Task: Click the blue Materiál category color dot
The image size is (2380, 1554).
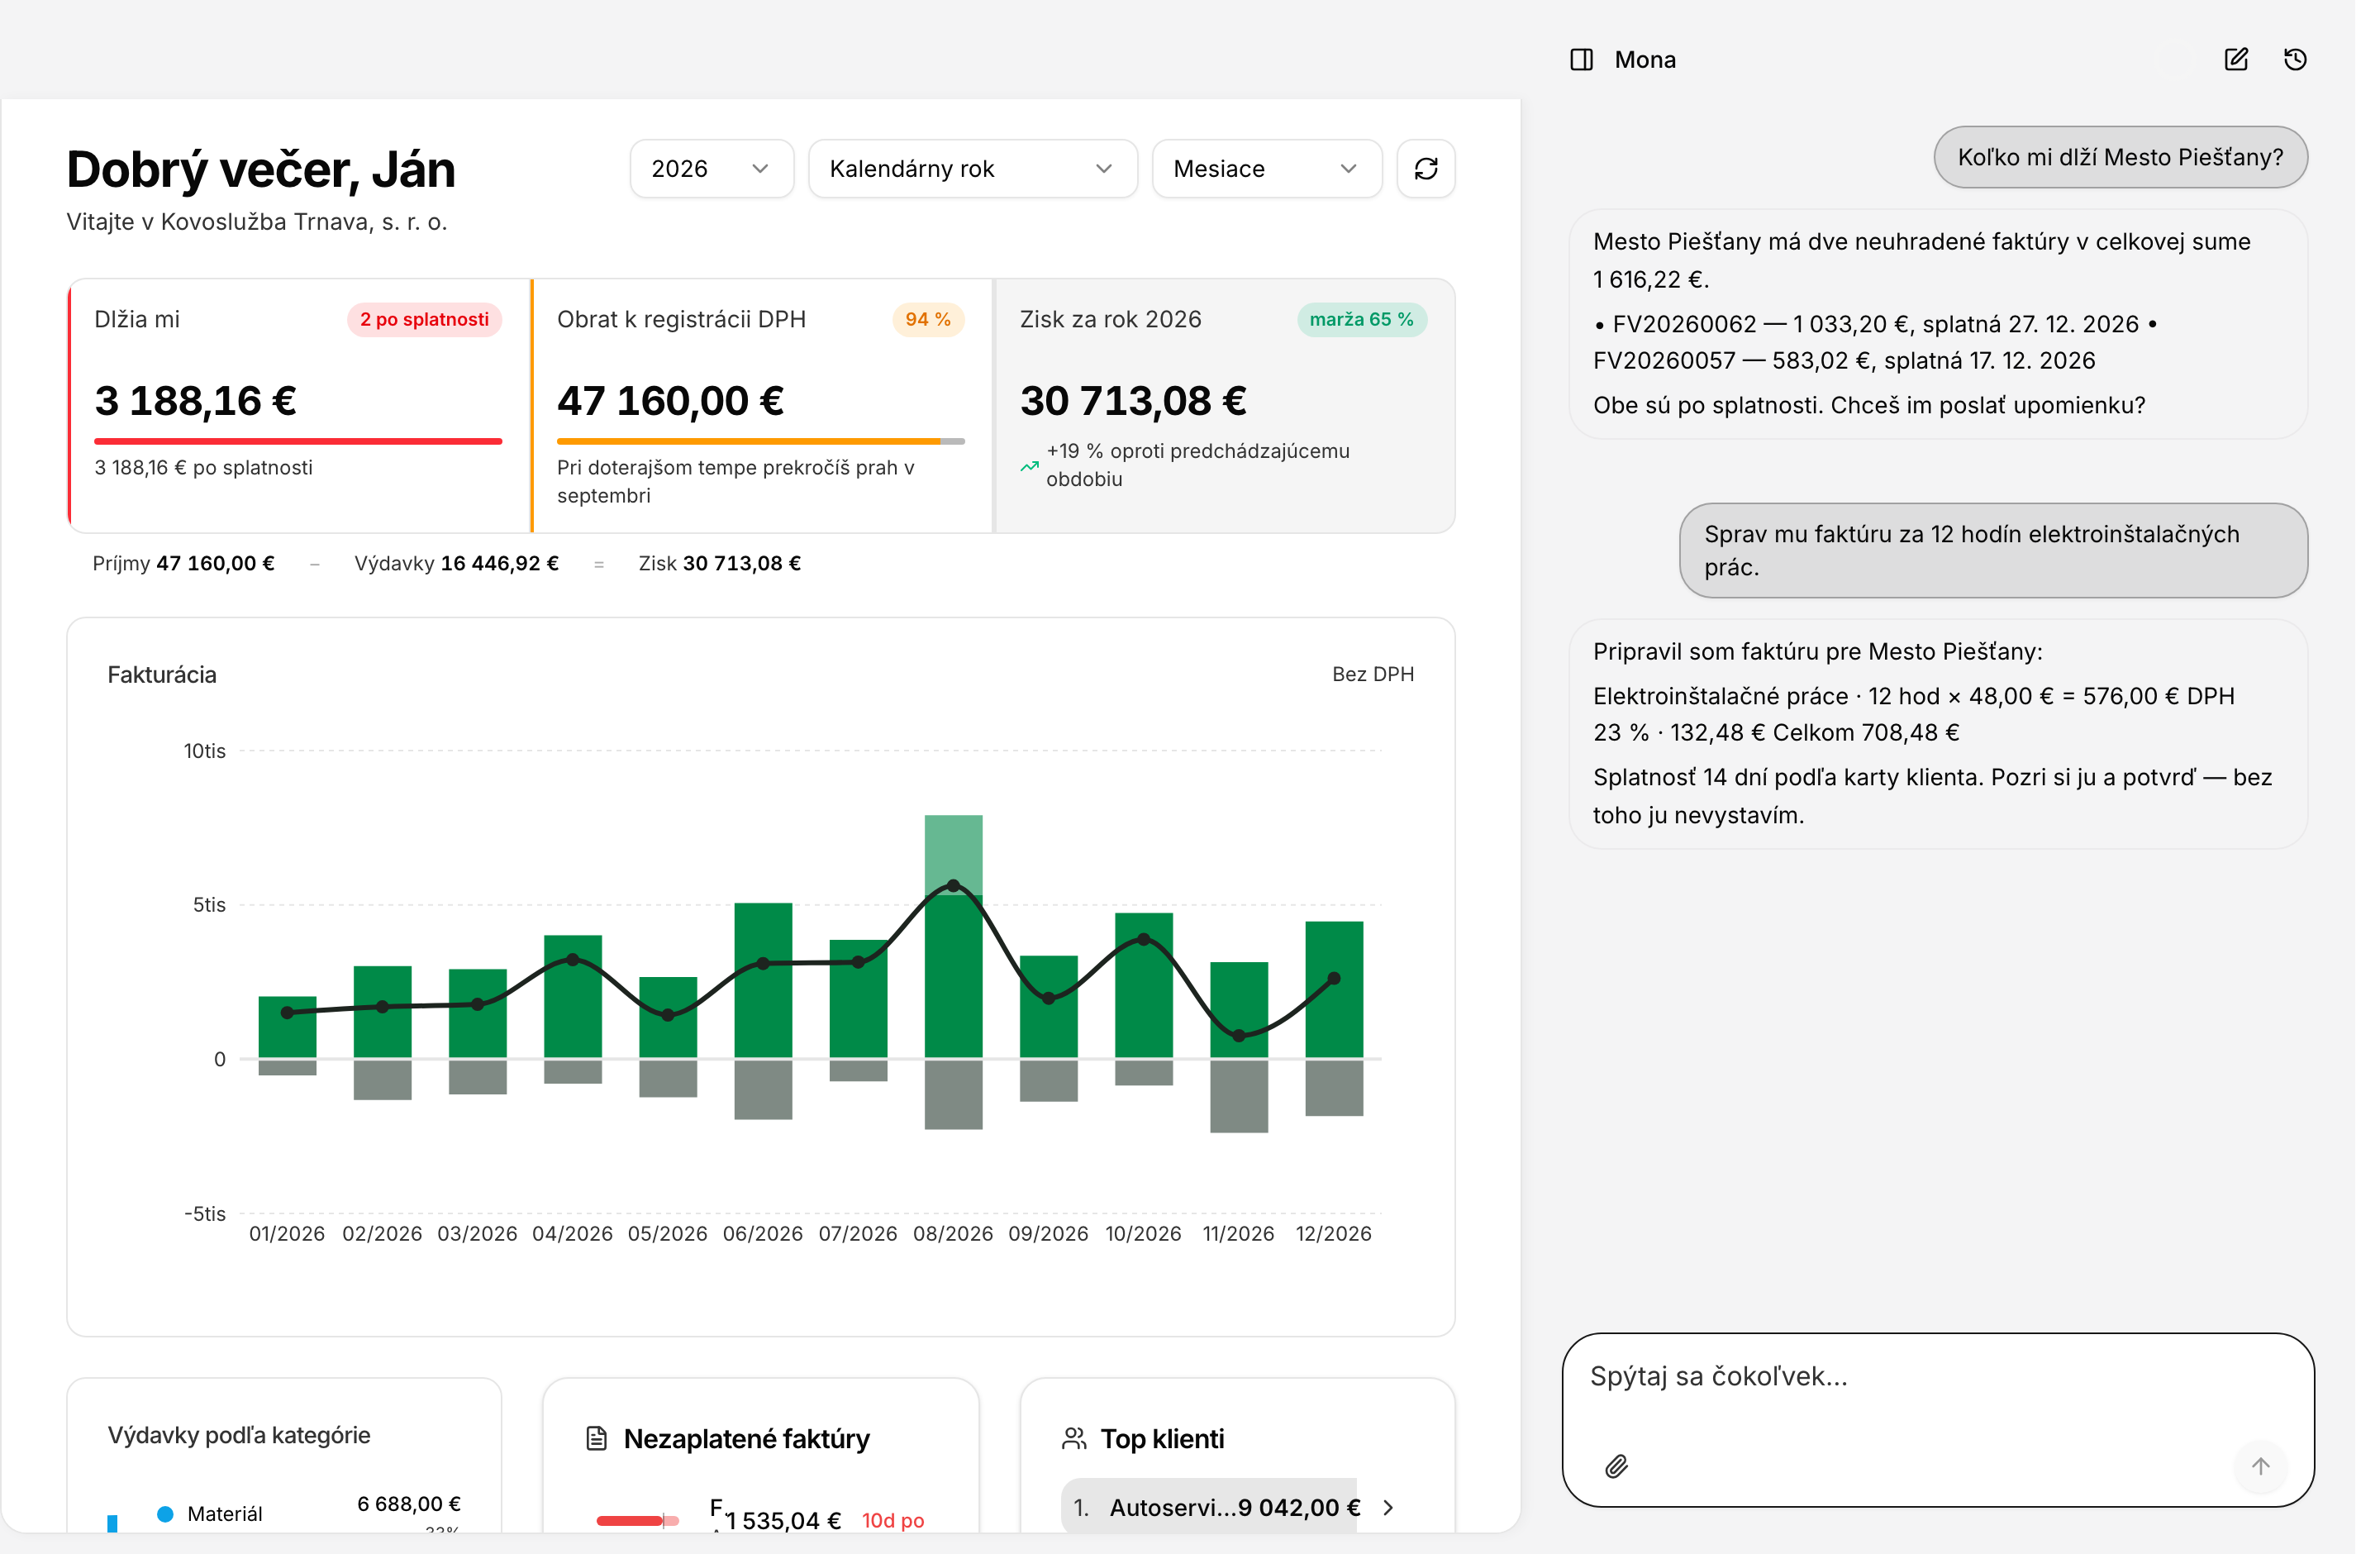Action: click(x=165, y=1514)
